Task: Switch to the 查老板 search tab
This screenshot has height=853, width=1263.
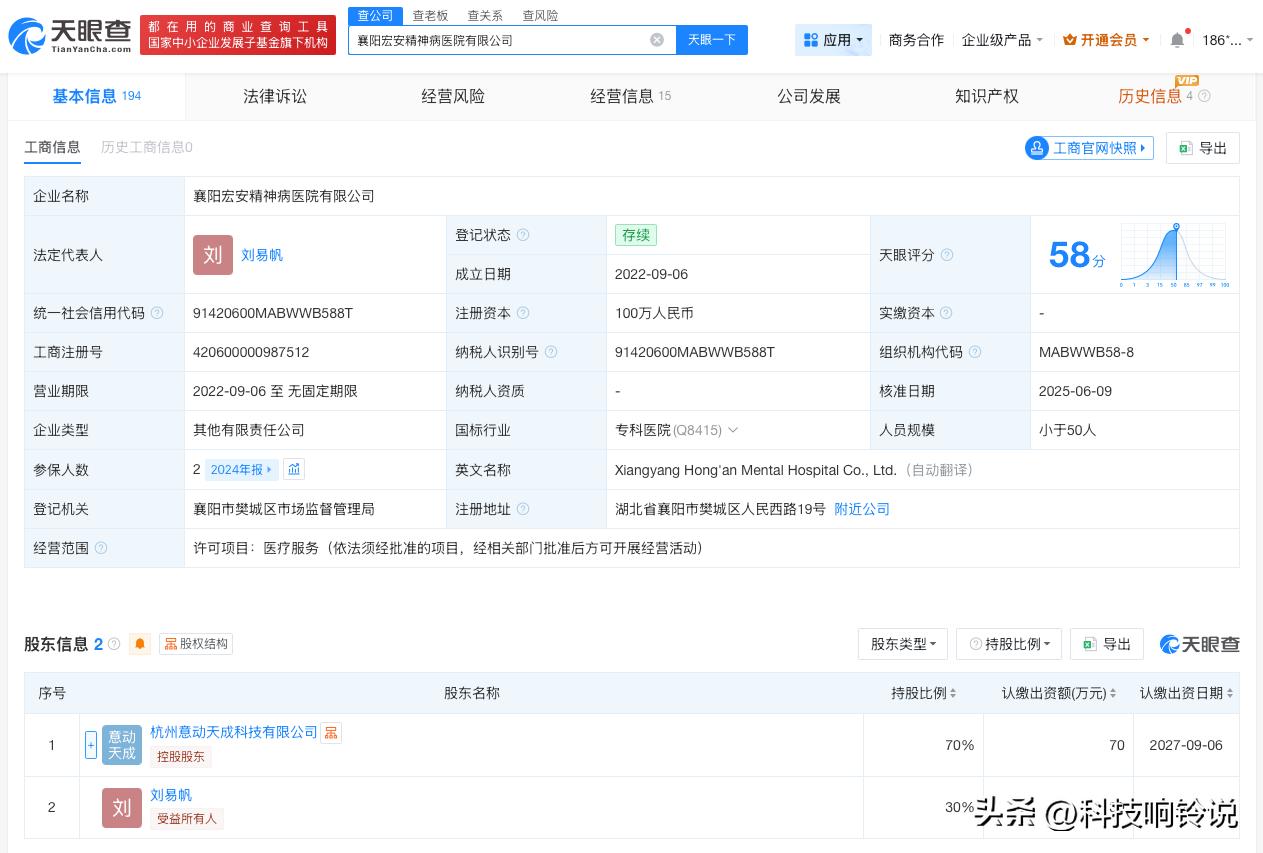Action: click(430, 15)
